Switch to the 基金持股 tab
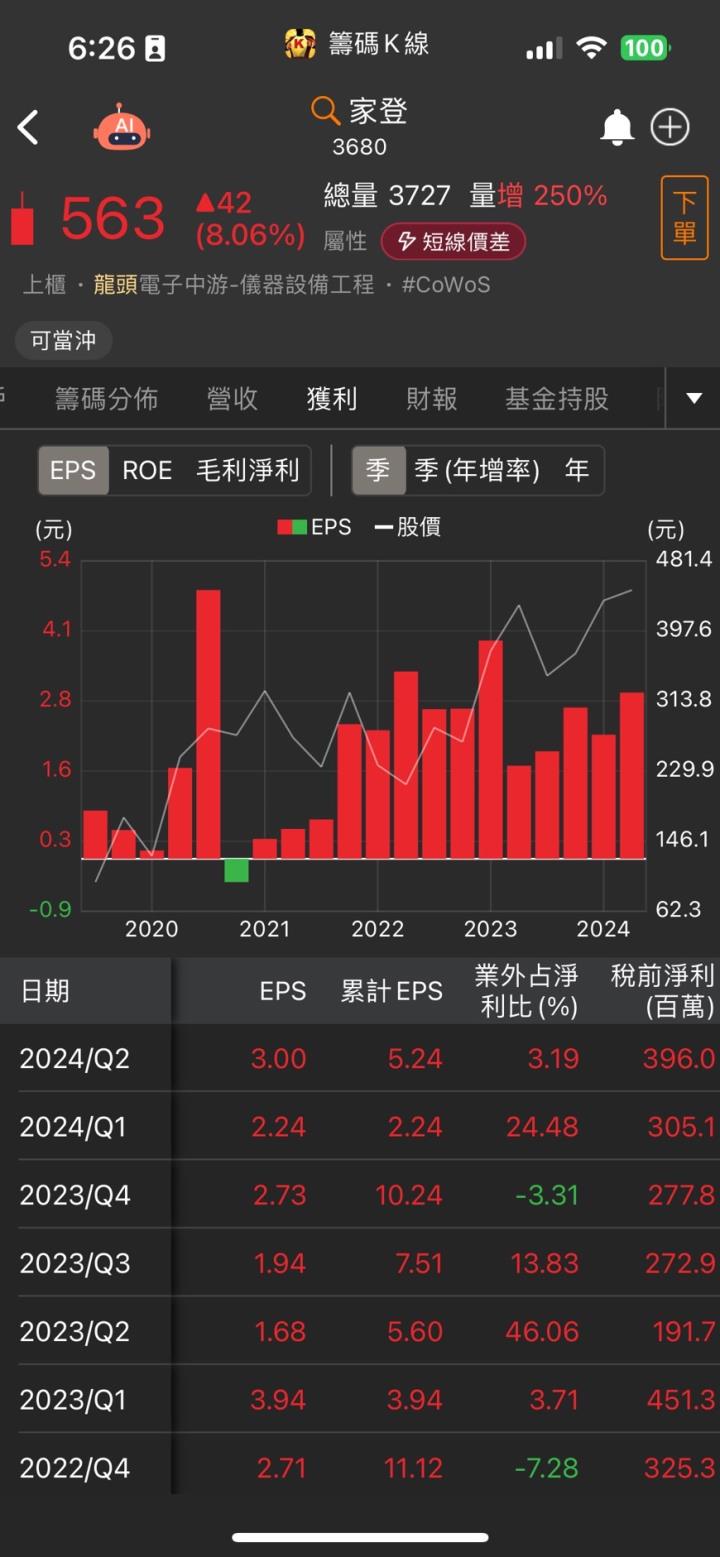This screenshot has width=720, height=1557. [x=557, y=399]
